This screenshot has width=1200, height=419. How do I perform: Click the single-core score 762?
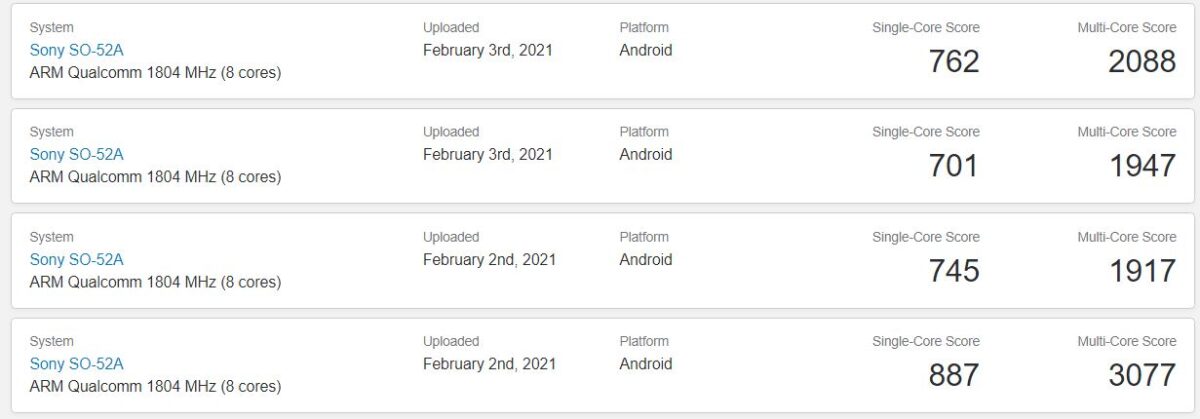pyautogui.click(x=953, y=62)
